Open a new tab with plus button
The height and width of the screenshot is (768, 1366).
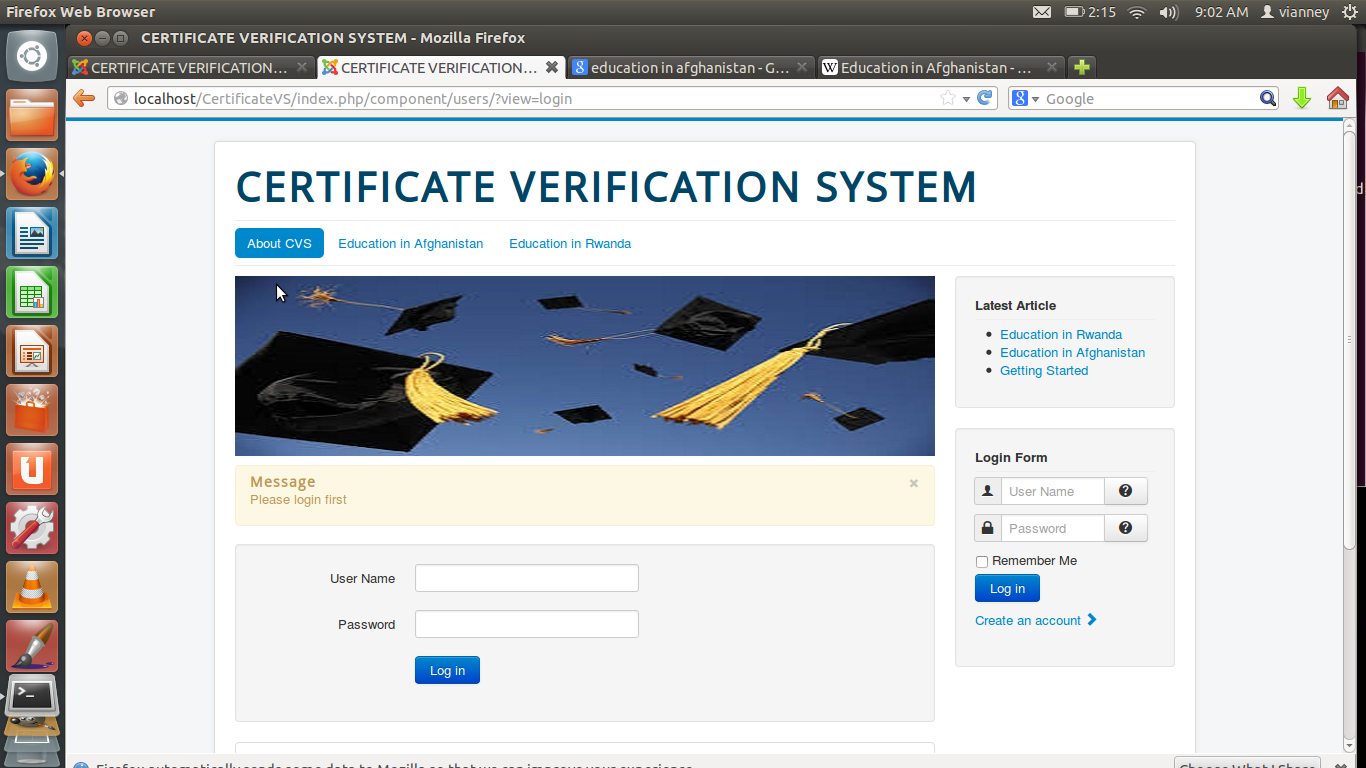click(1081, 67)
